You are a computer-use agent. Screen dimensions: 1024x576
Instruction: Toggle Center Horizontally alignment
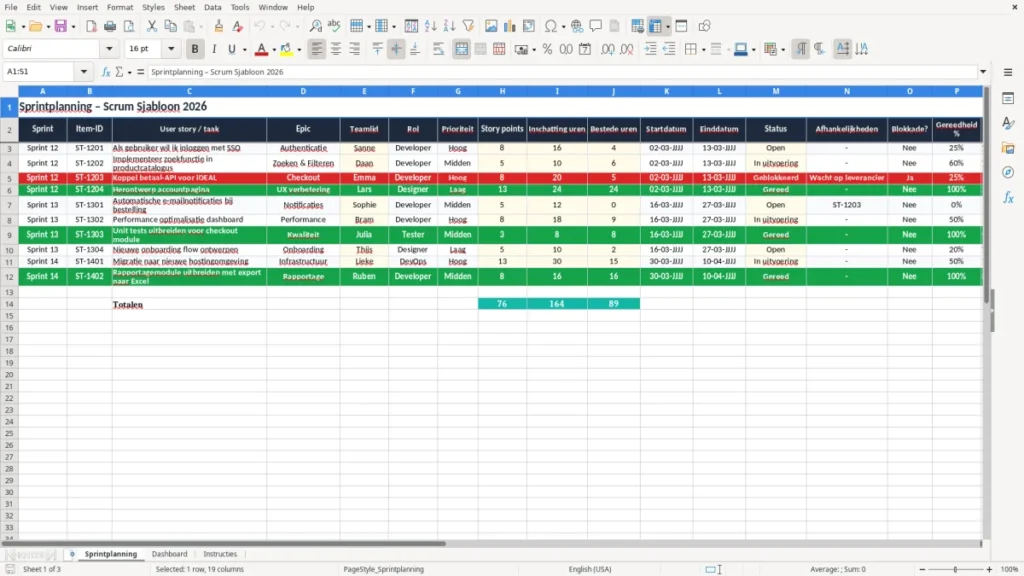pyautogui.click(x=336, y=49)
